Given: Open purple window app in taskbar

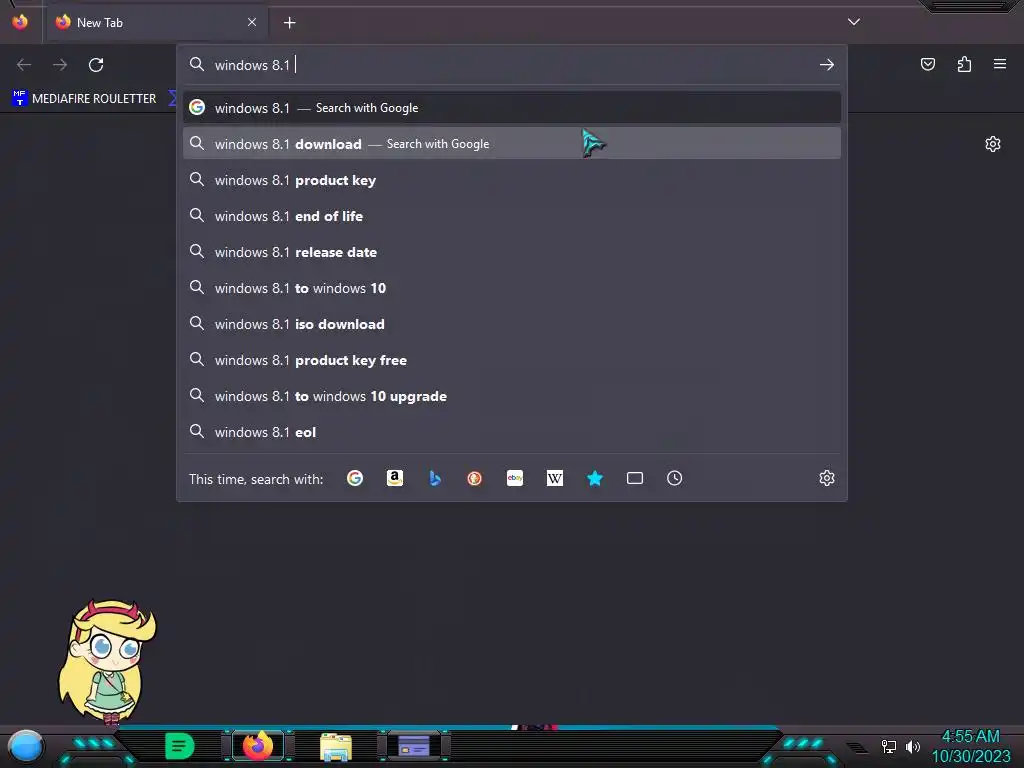Looking at the screenshot, I should pyautogui.click(x=414, y=746).
